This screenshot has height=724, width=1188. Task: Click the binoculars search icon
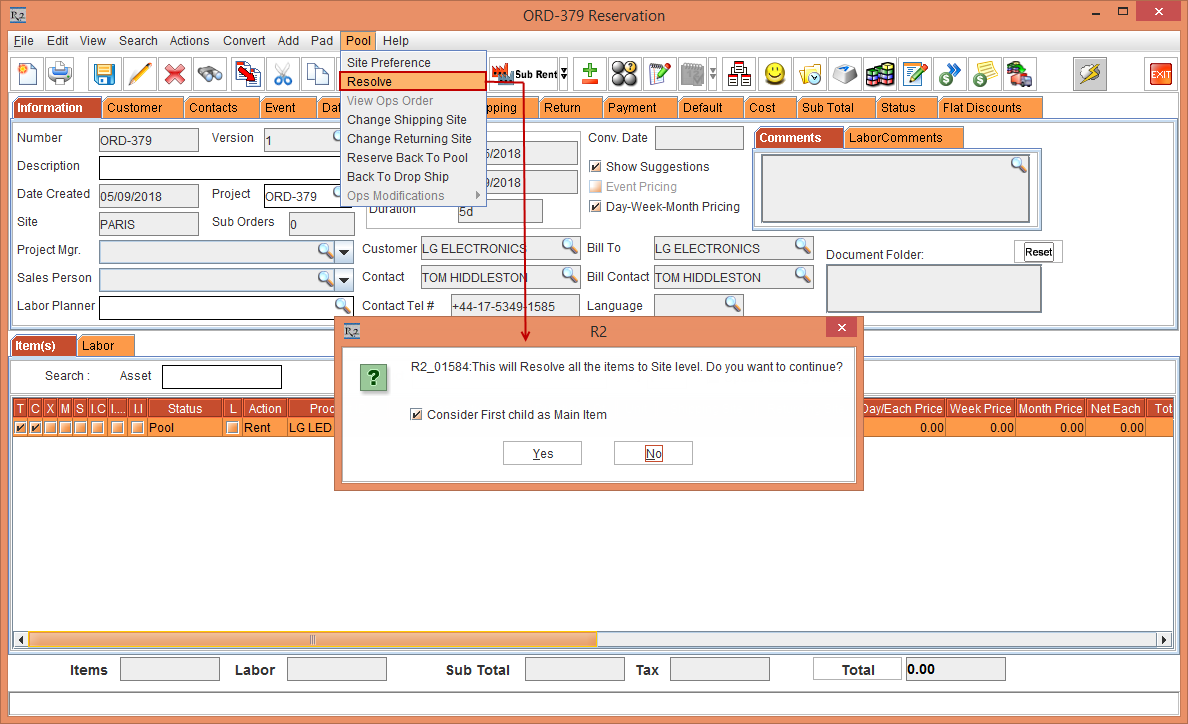coord(210,74)
